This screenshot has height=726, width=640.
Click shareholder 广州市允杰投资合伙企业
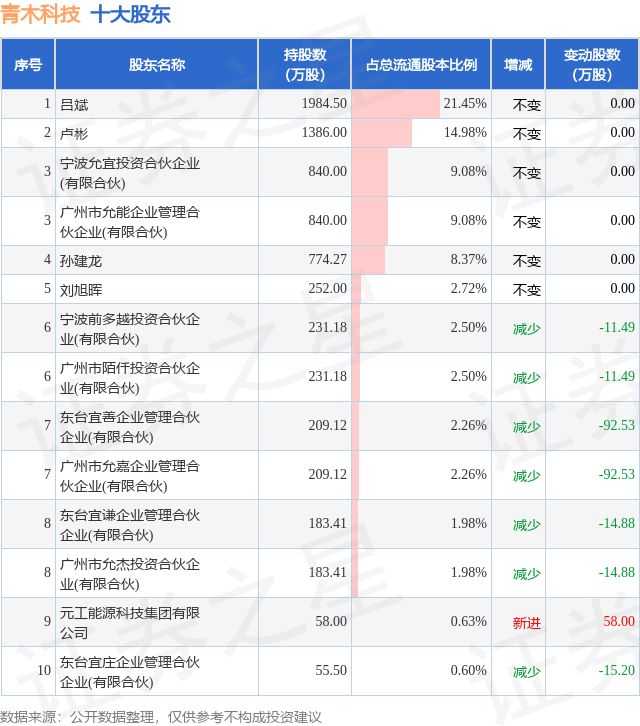tap(130, 574)
